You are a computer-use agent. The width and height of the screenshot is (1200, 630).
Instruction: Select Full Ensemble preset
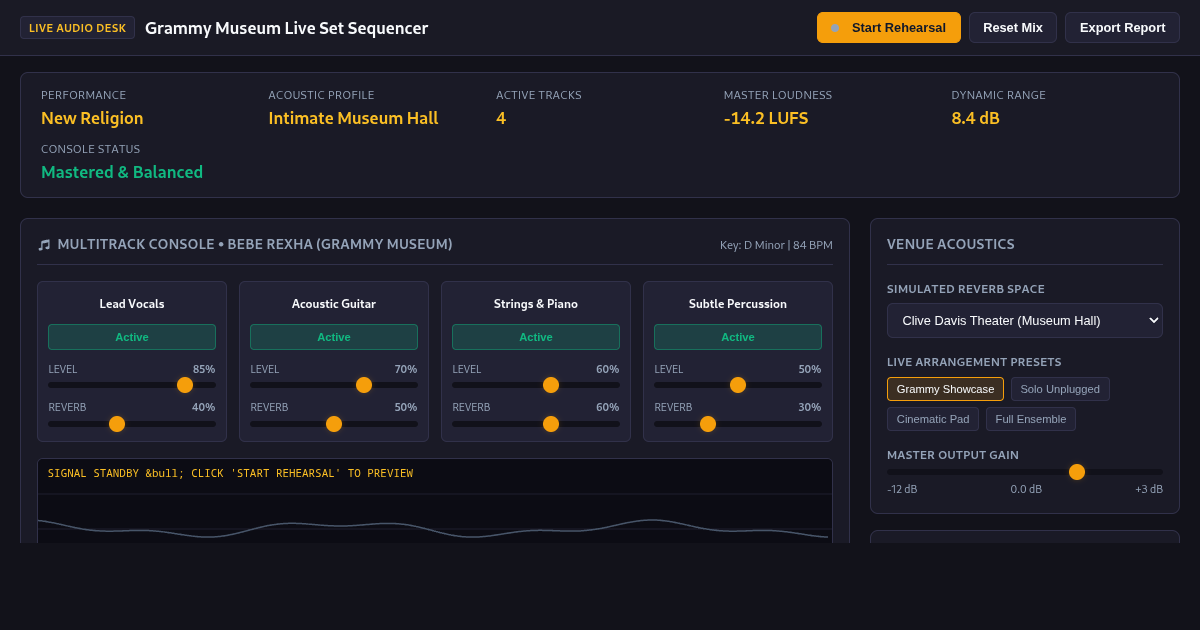click(x=1031, y=419)
